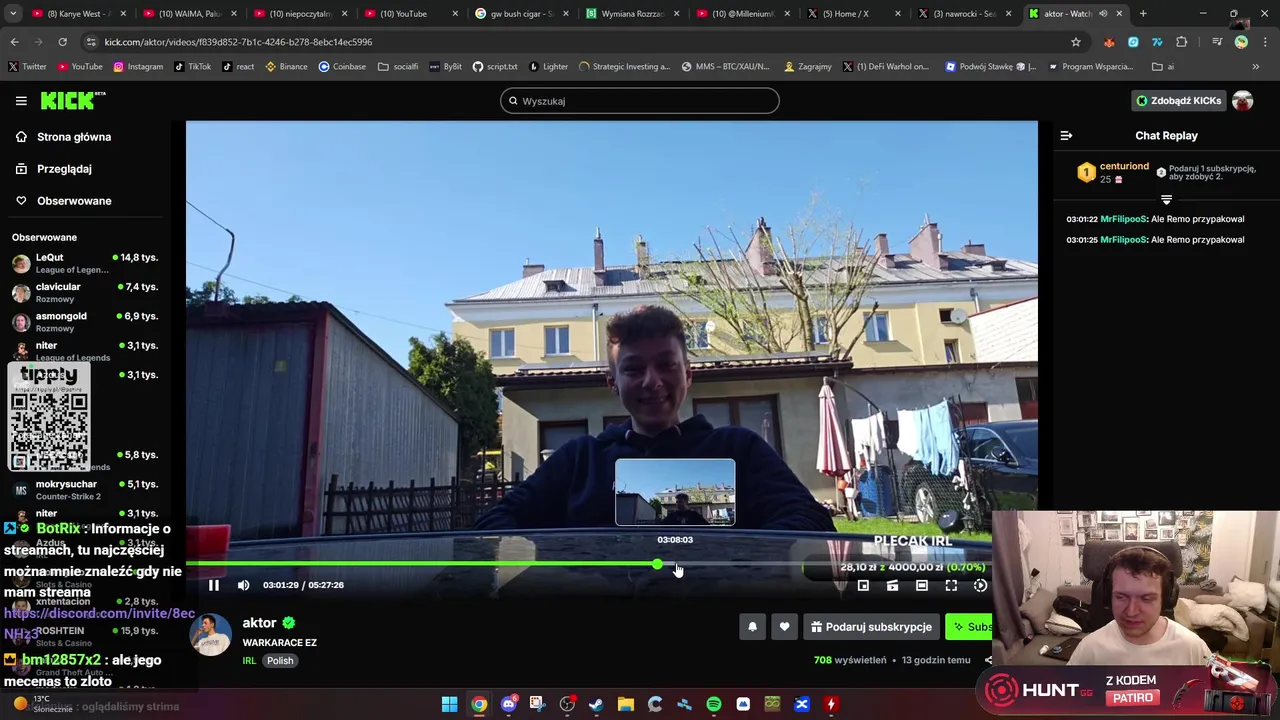Click Podaruj subskrypcje button
1280x720 pixels.
871,627
